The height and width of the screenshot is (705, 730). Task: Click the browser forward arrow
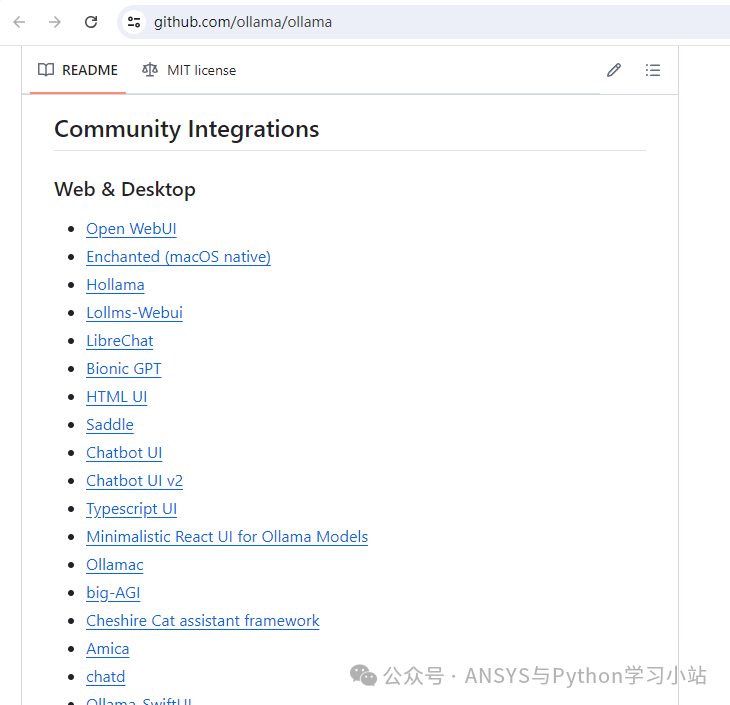pos(55,22)
